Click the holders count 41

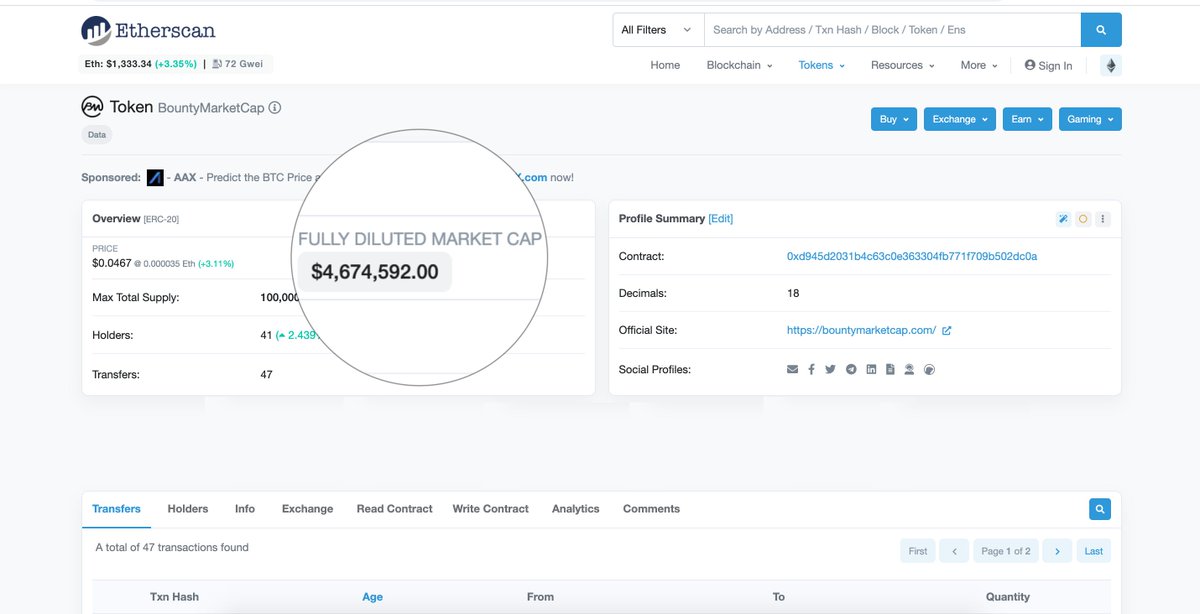[266, 335]
